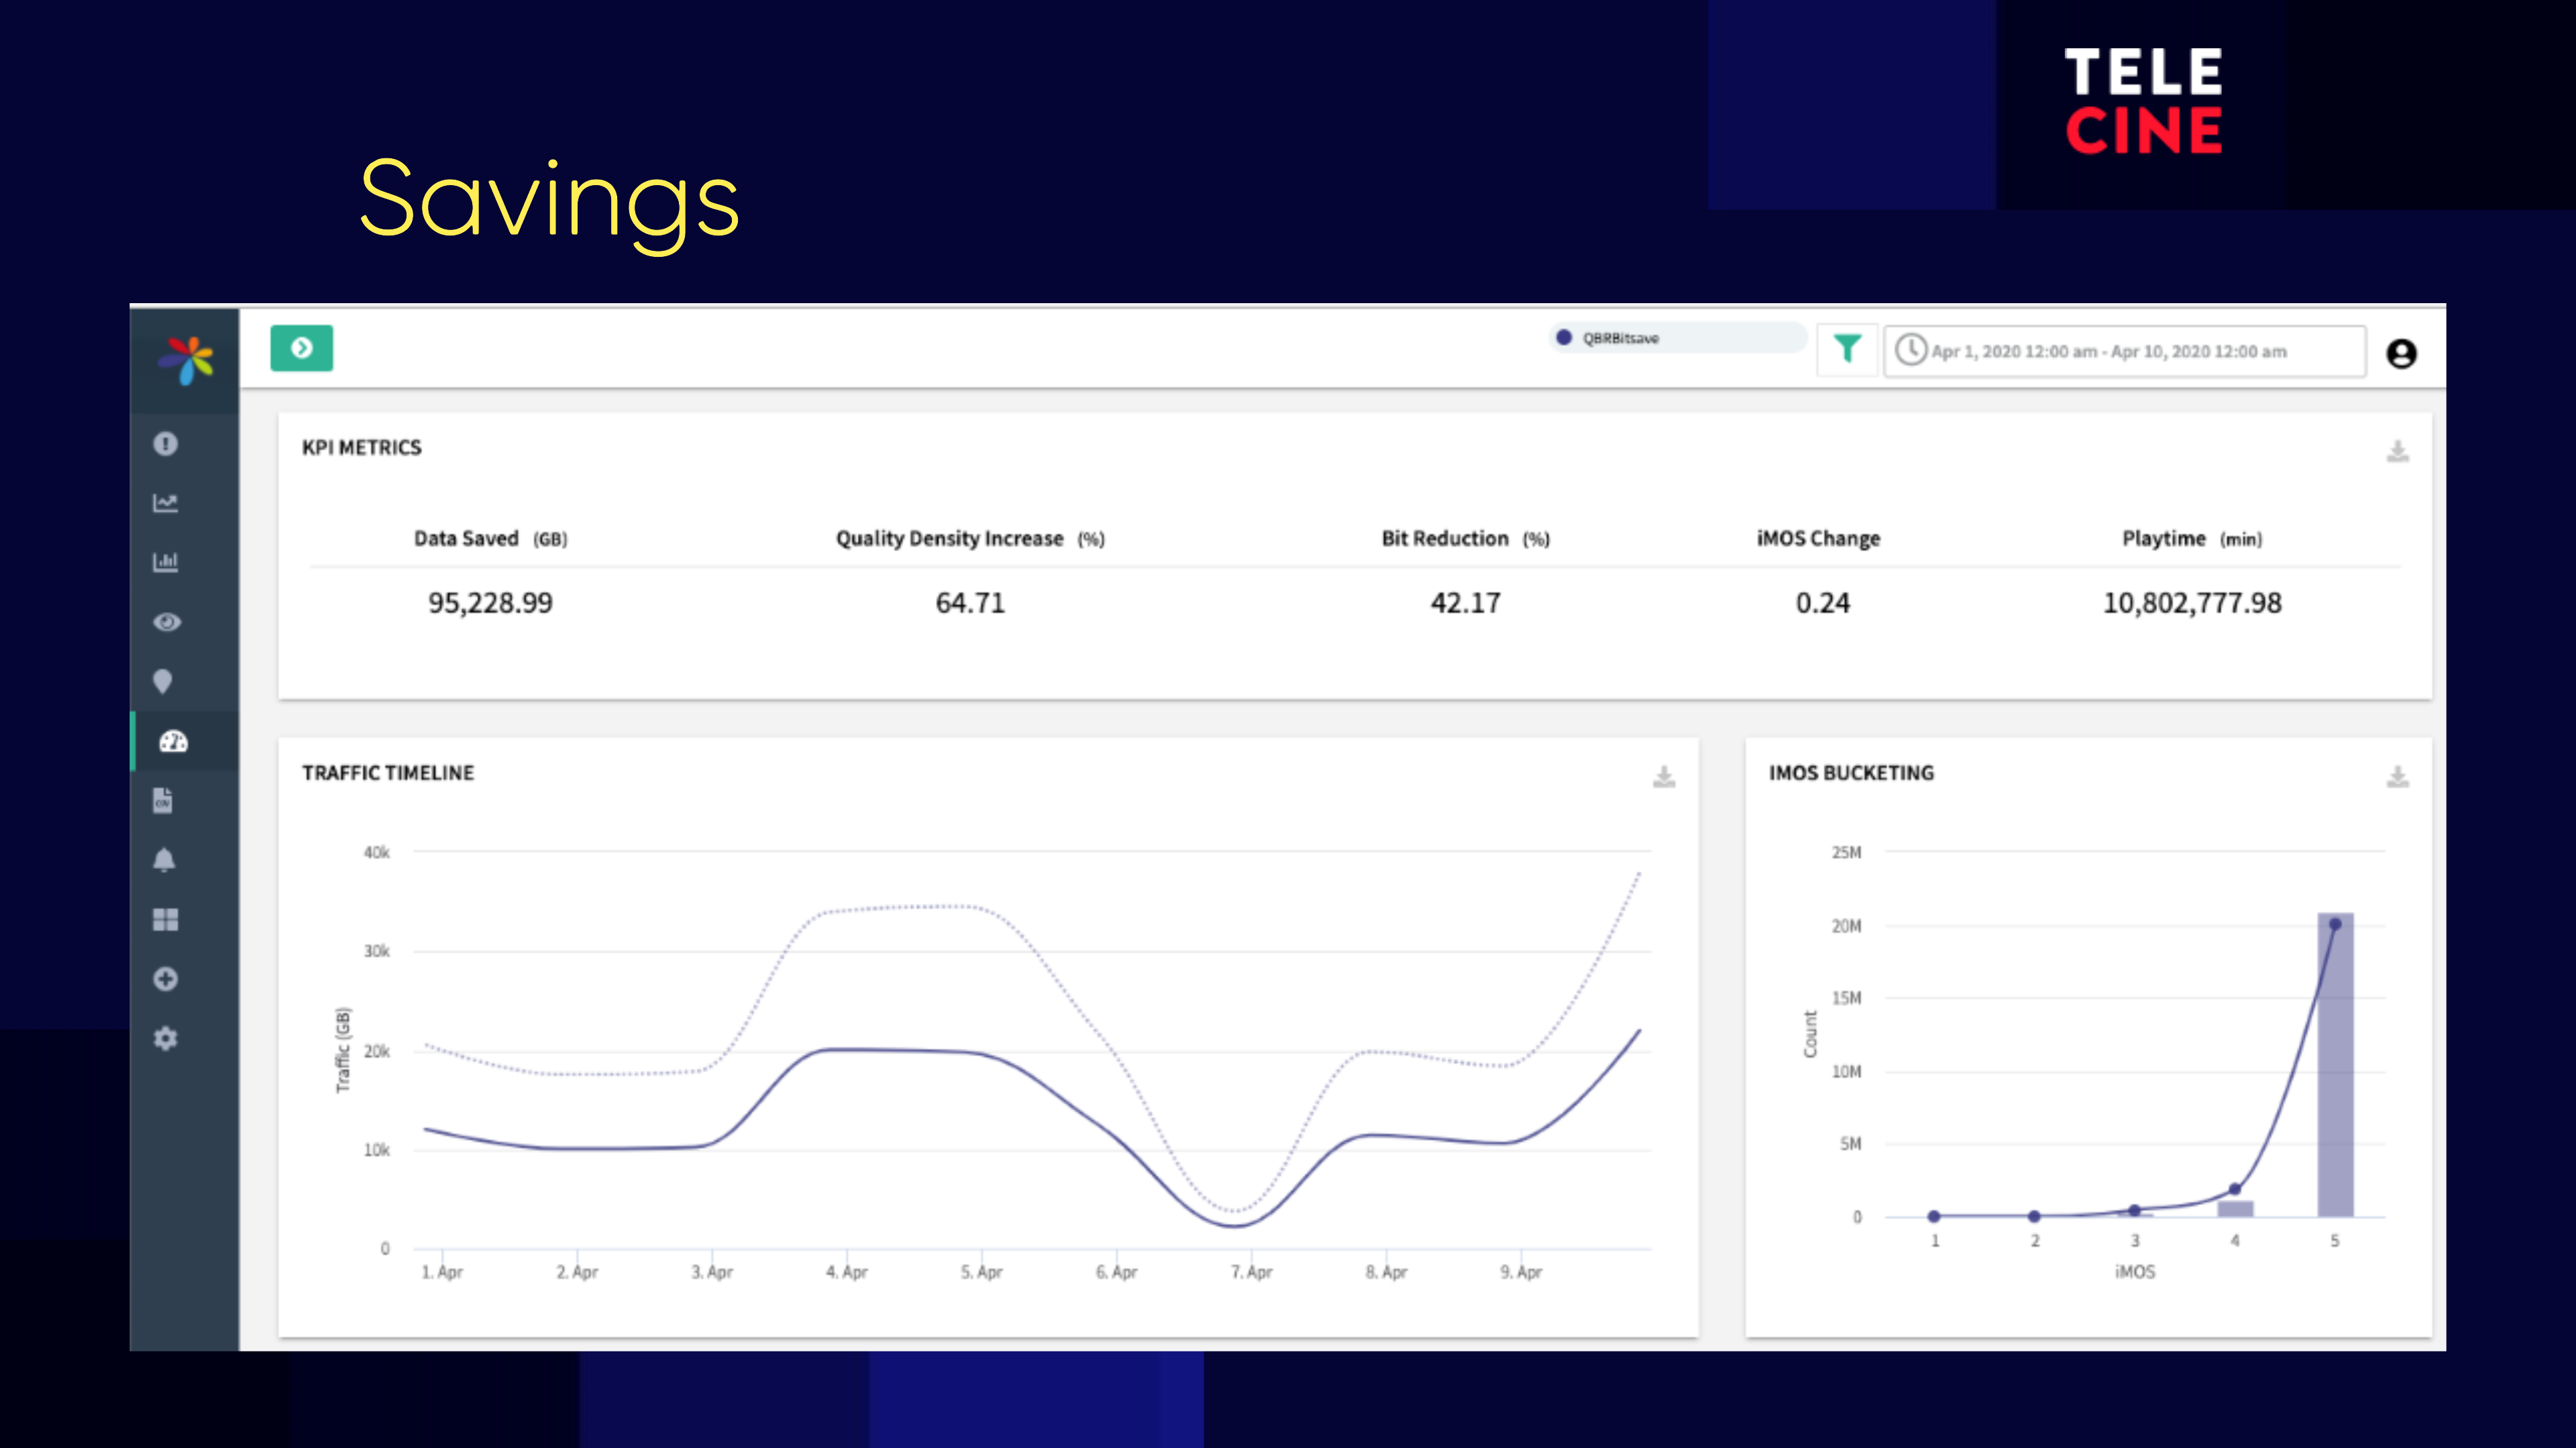2576x1448 pixels.
Task: Open the user account profile icon
Action: (2402, 354)
